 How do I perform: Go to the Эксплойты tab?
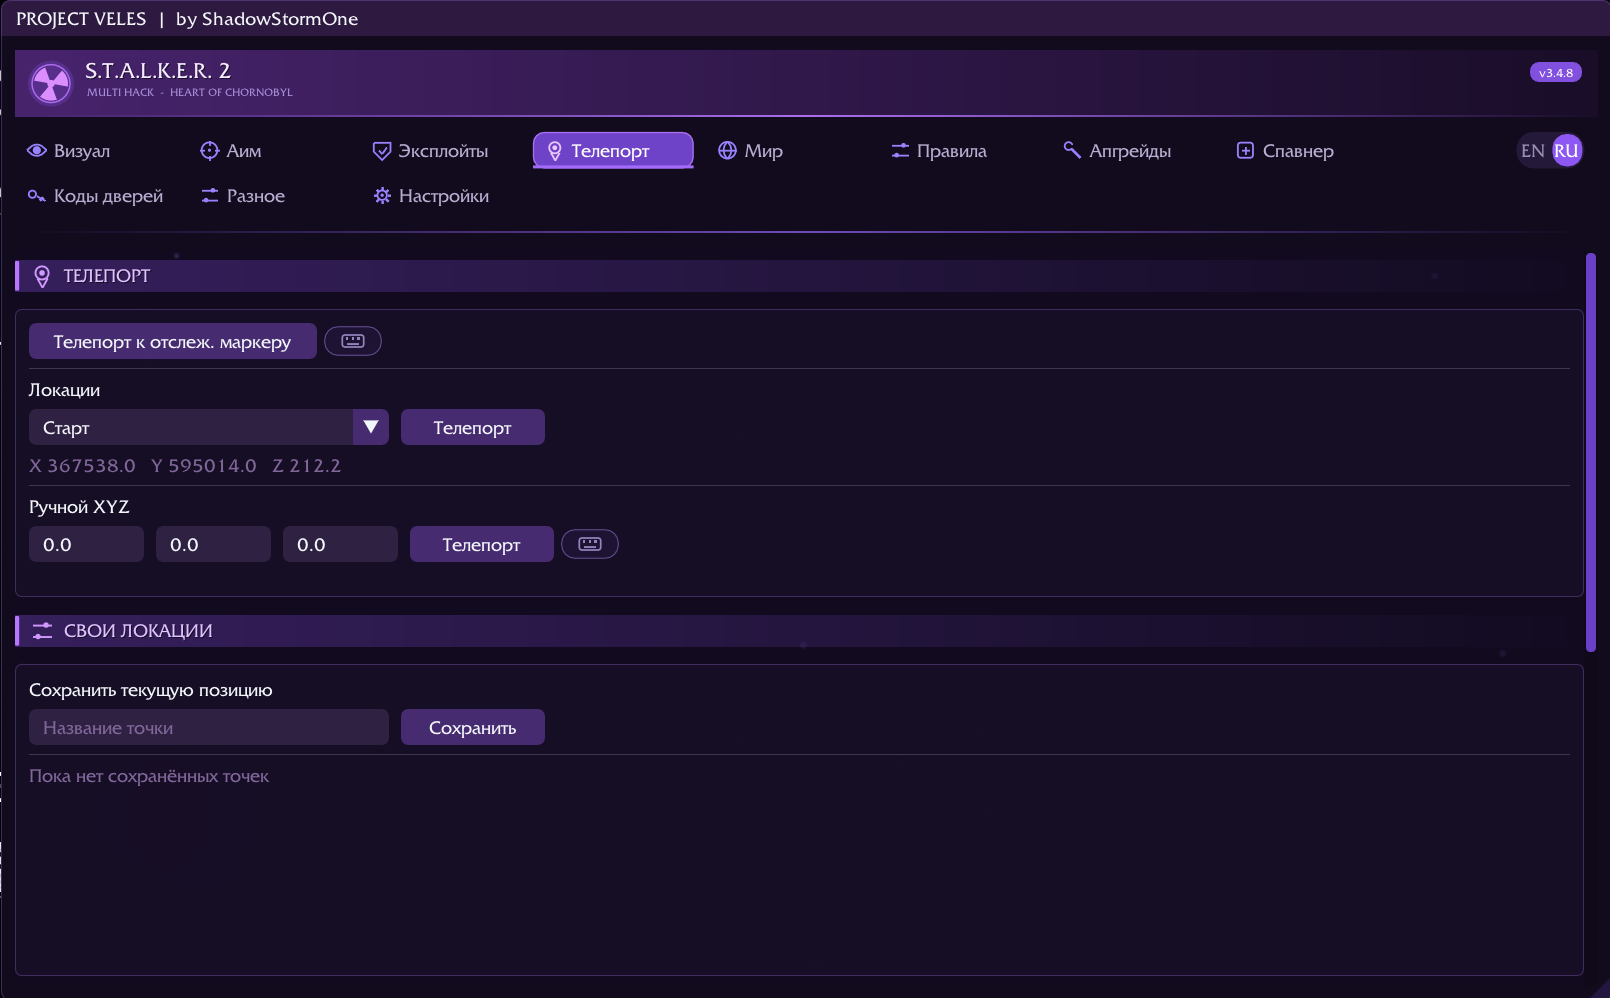coord(431,151)
